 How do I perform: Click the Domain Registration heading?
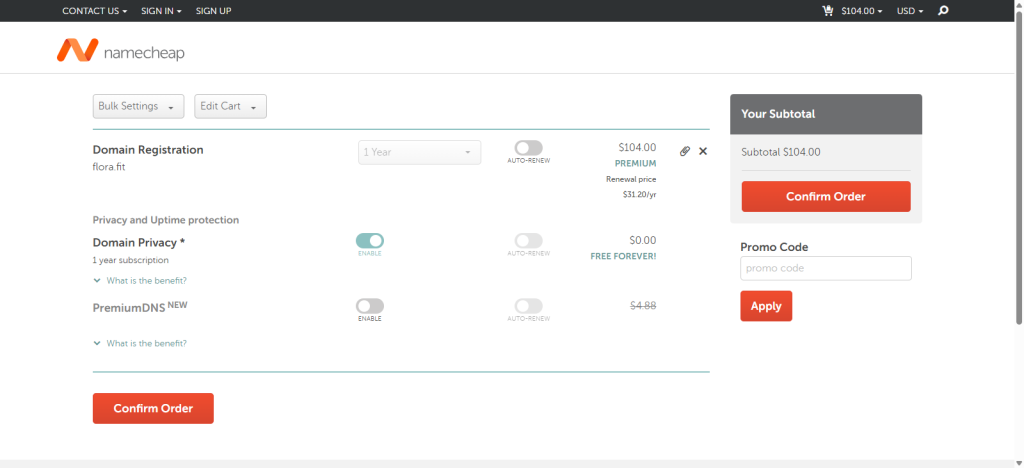pos(148,149)
